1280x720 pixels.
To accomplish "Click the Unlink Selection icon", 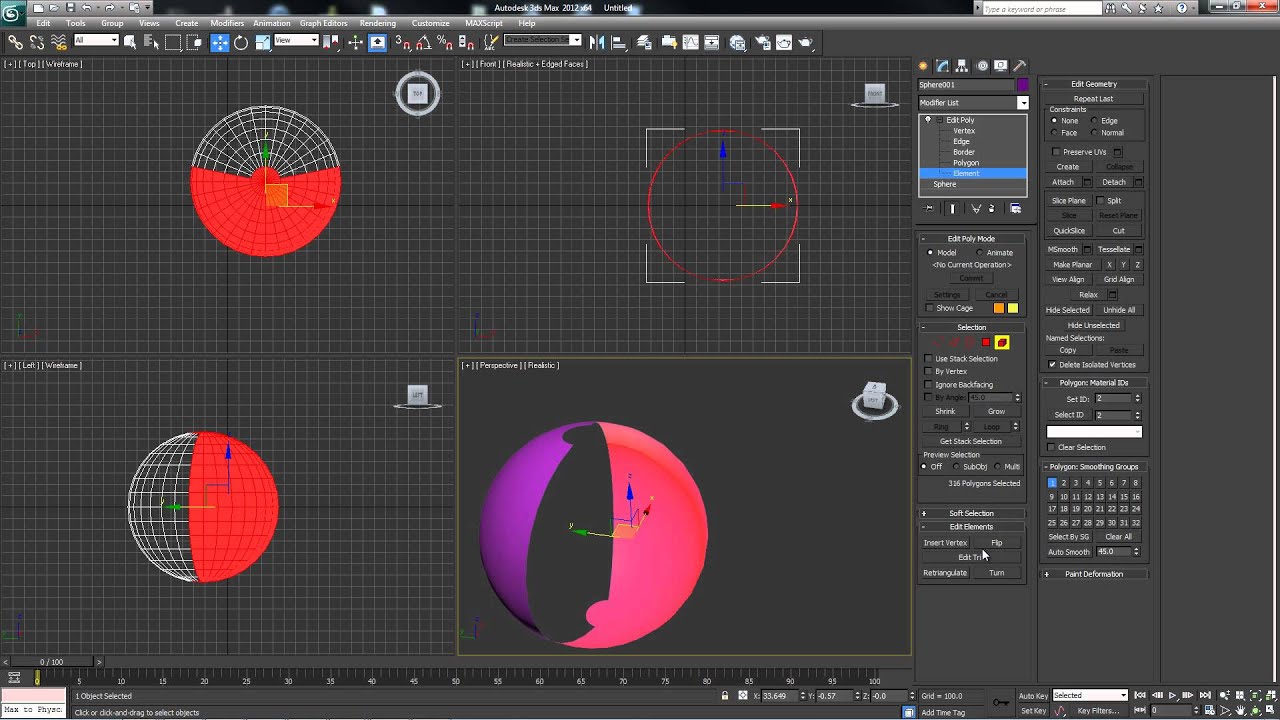I will tap(37, 42).
